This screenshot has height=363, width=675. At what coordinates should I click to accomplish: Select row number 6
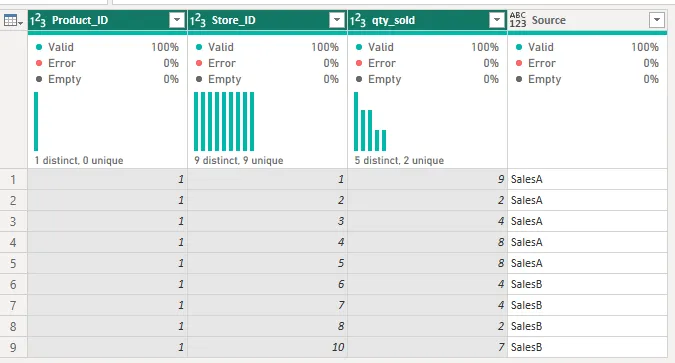click(x=13, y=284)
